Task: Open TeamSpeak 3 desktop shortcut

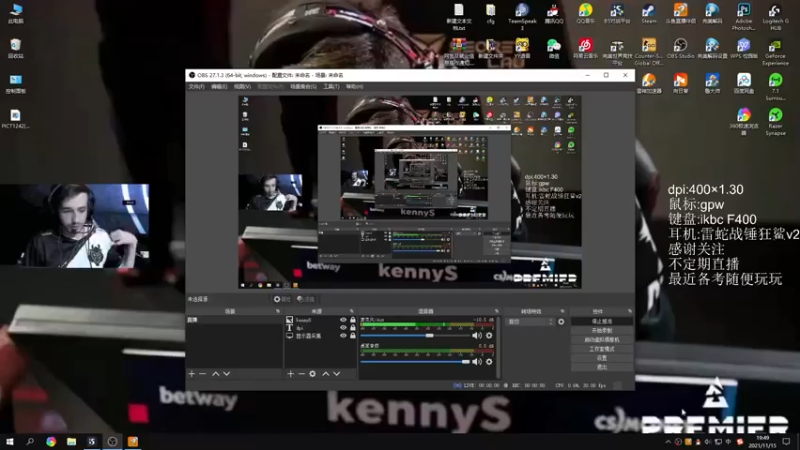Action: tap(522, 17)
